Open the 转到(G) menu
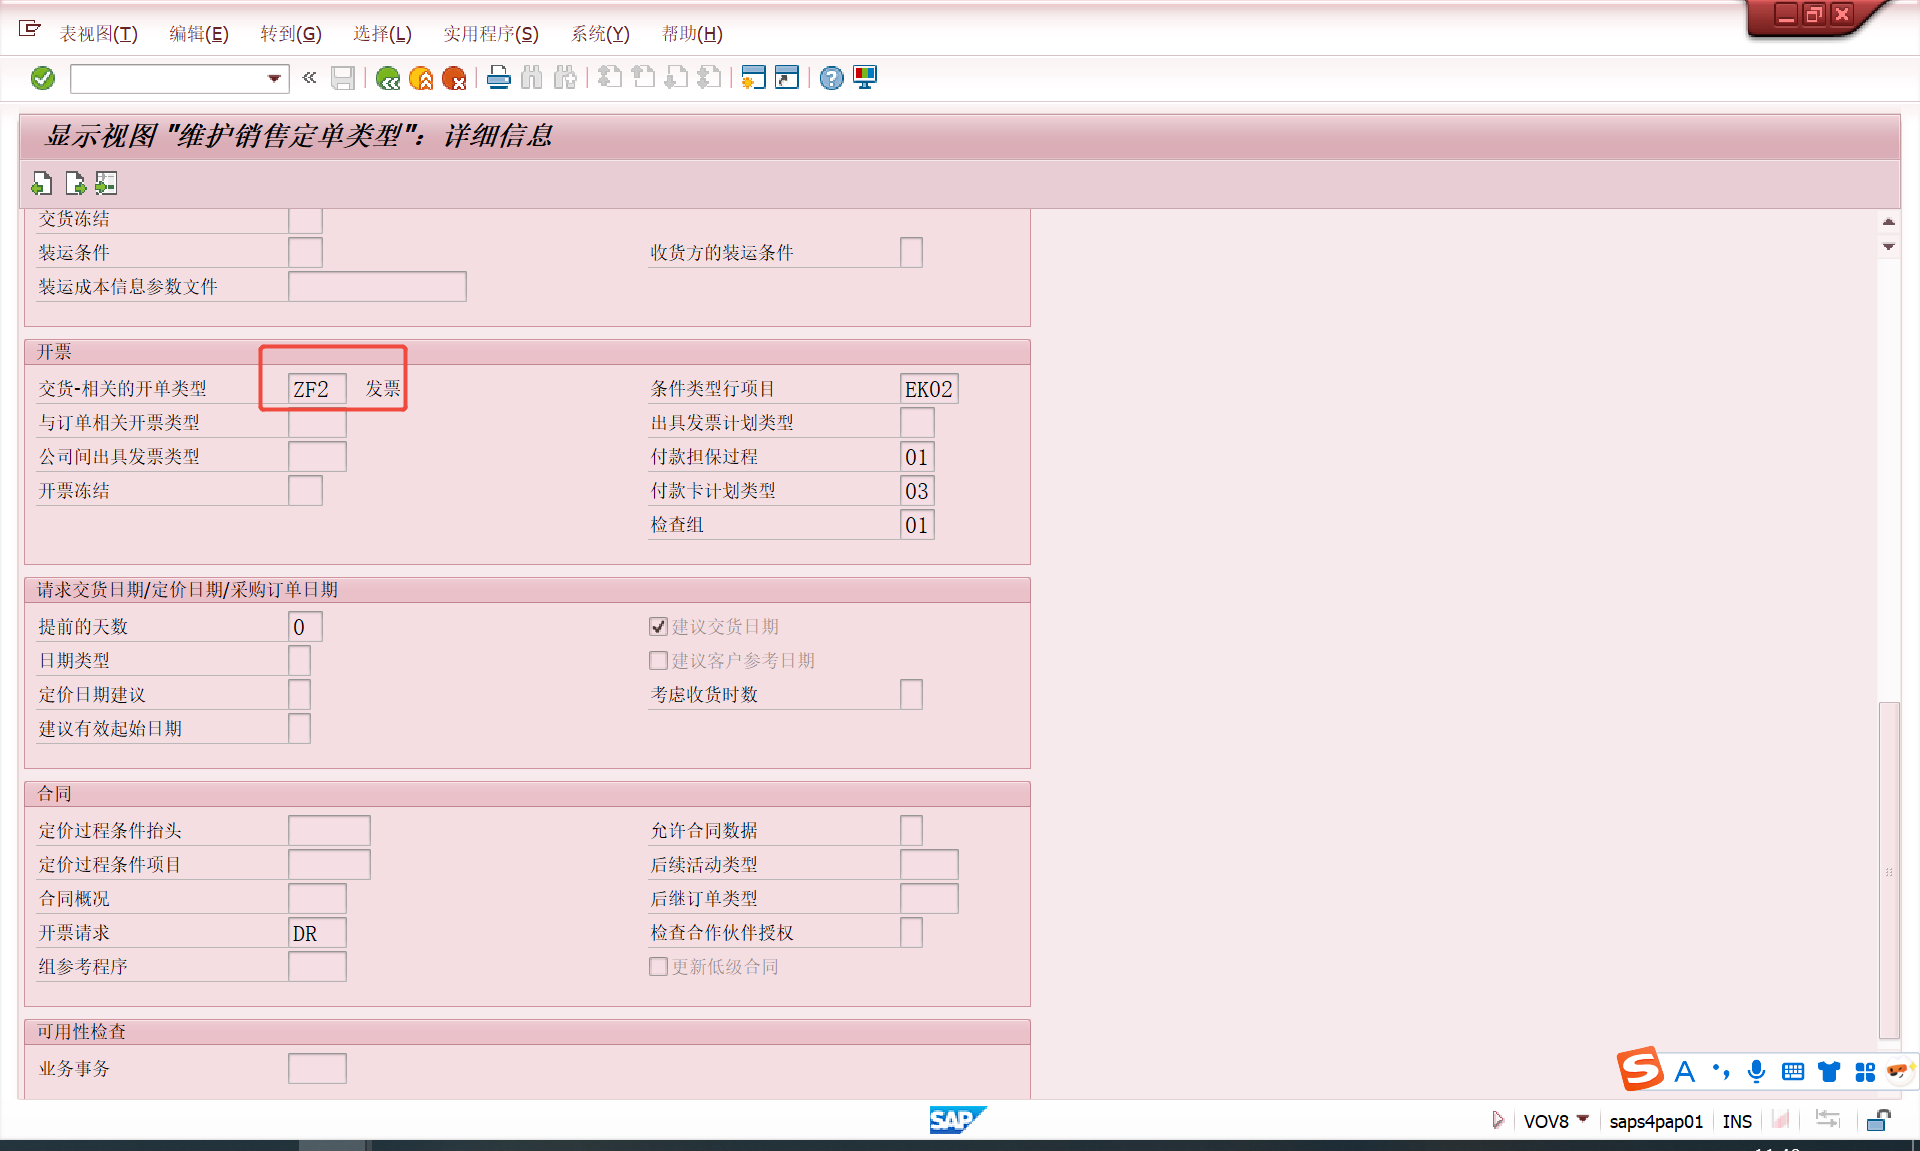This screenshot has height=1151, width=1920. (291, 34)
